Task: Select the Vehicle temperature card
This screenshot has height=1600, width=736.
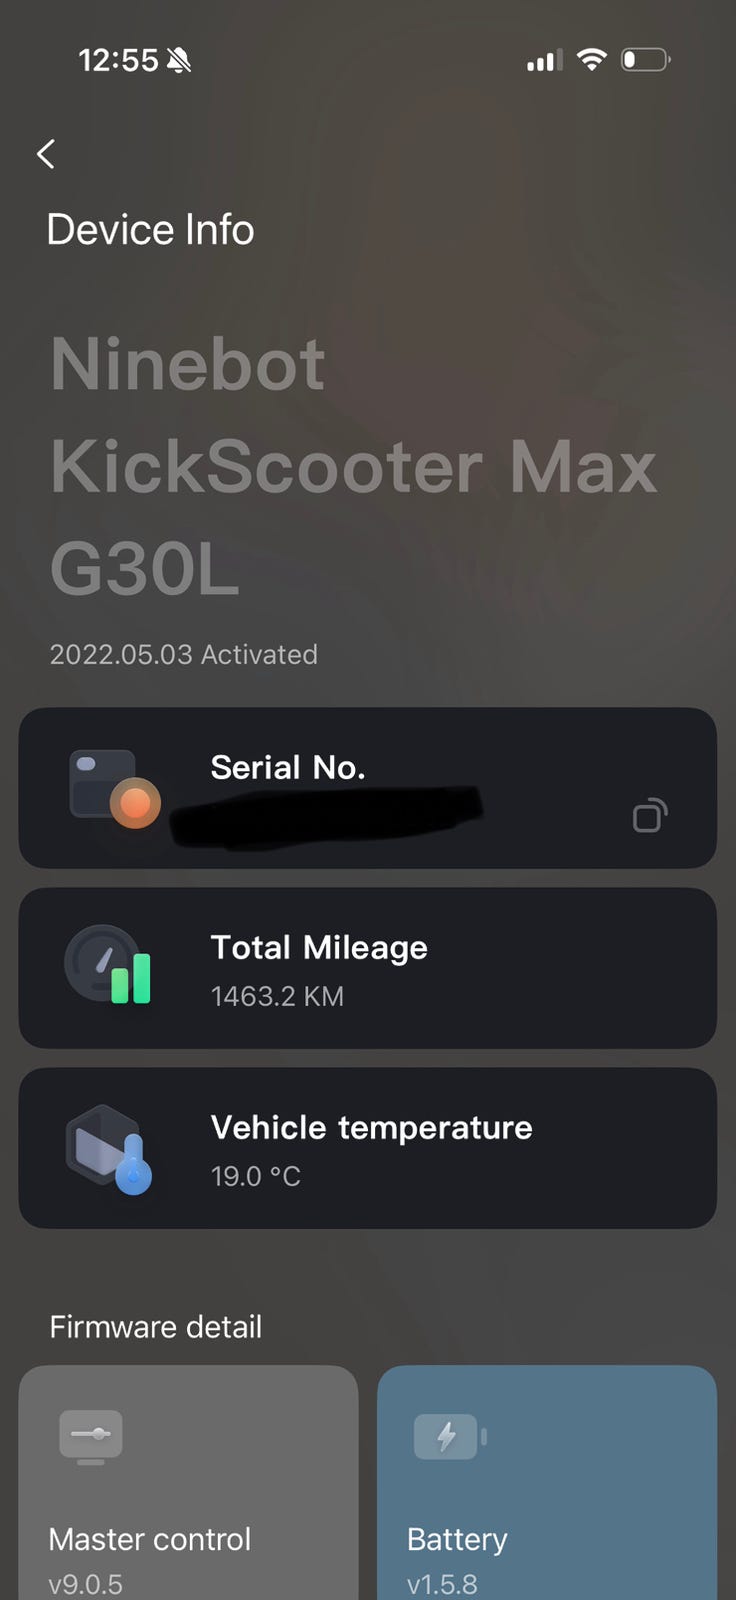Action: coord(368,1148)
